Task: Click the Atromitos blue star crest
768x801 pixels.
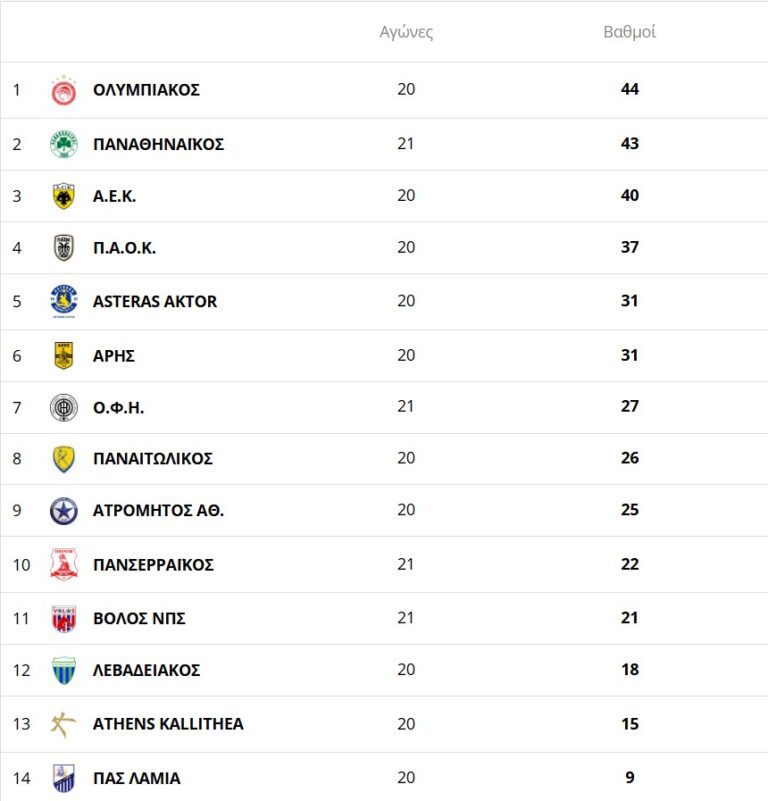Action: (x=64, y=511)
